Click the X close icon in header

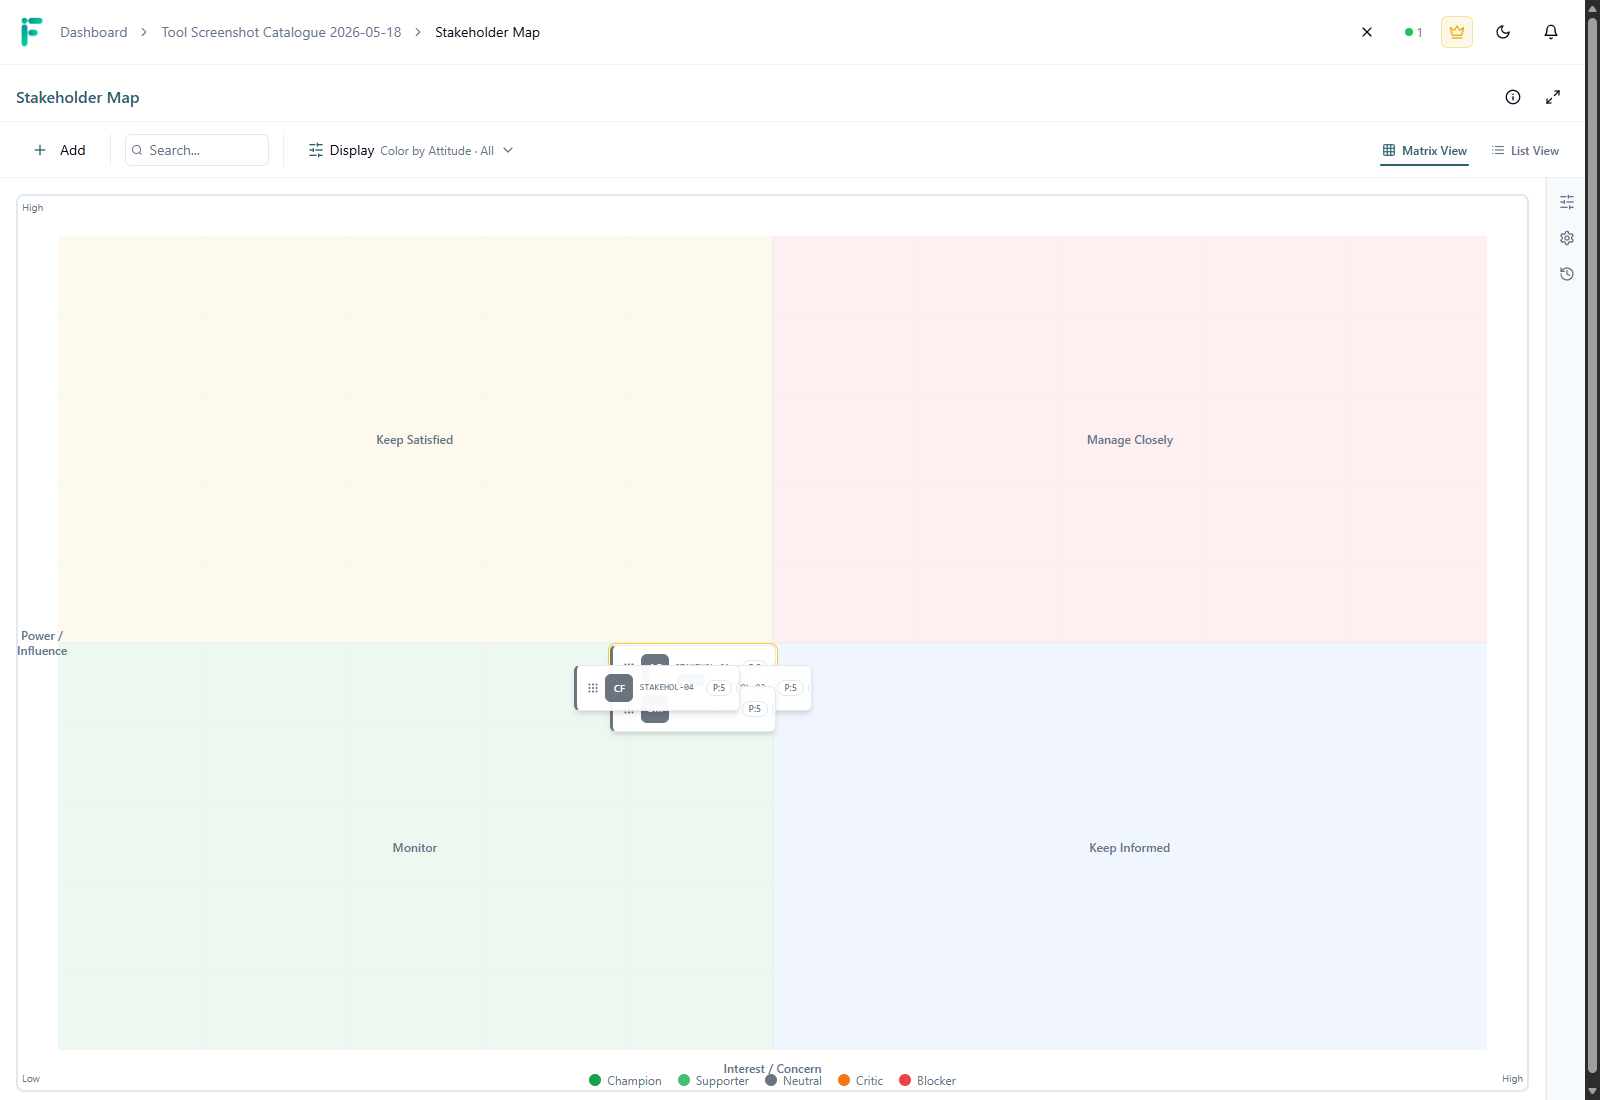click(1367, 32)
